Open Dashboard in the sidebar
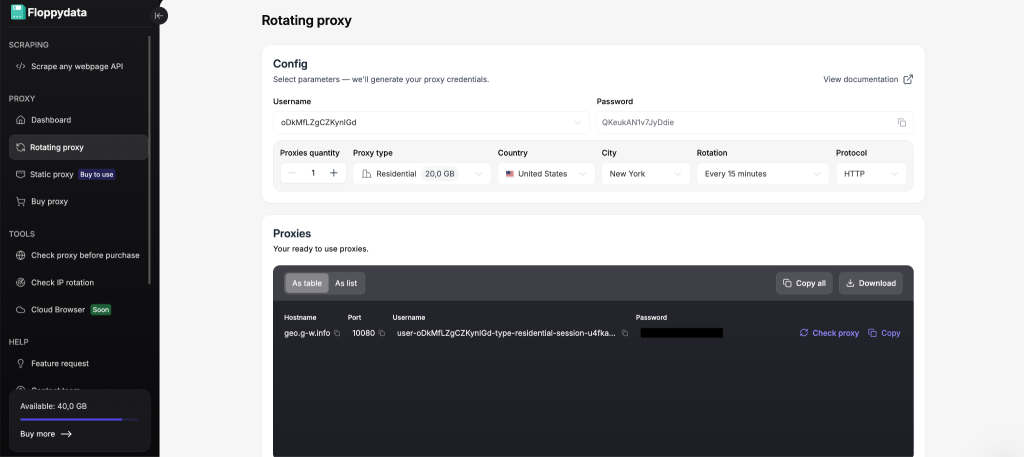This screenshot has height=457, width=1024. click(50, 120)
